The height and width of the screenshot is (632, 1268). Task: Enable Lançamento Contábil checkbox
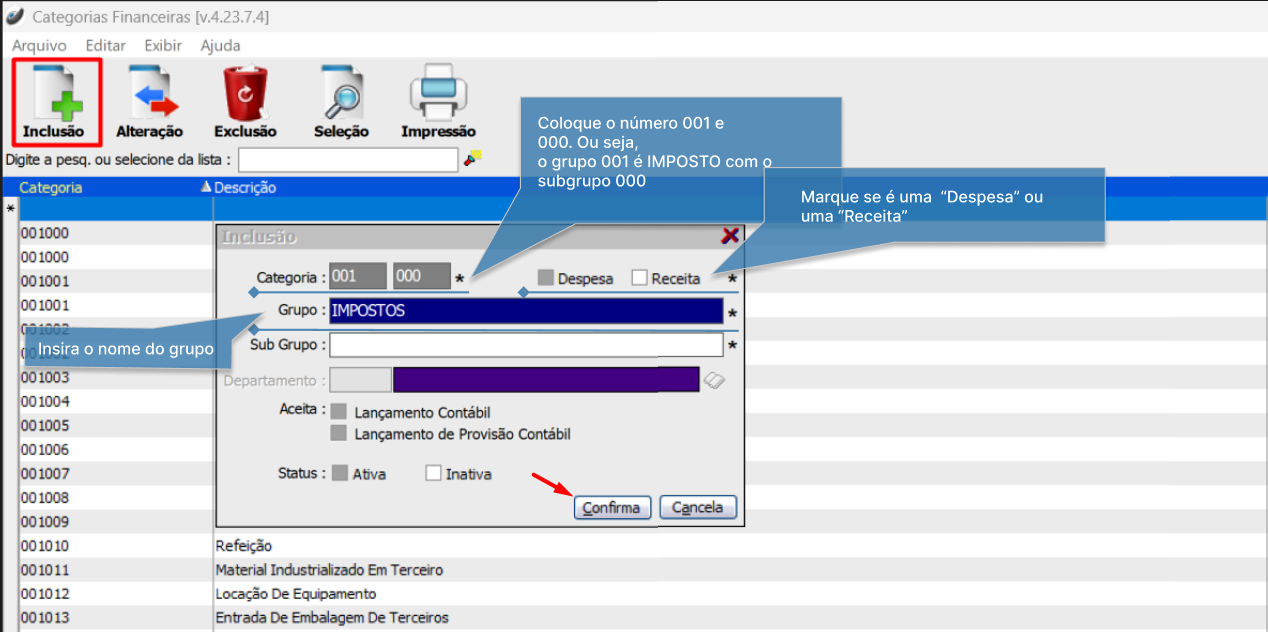[339, 412]
